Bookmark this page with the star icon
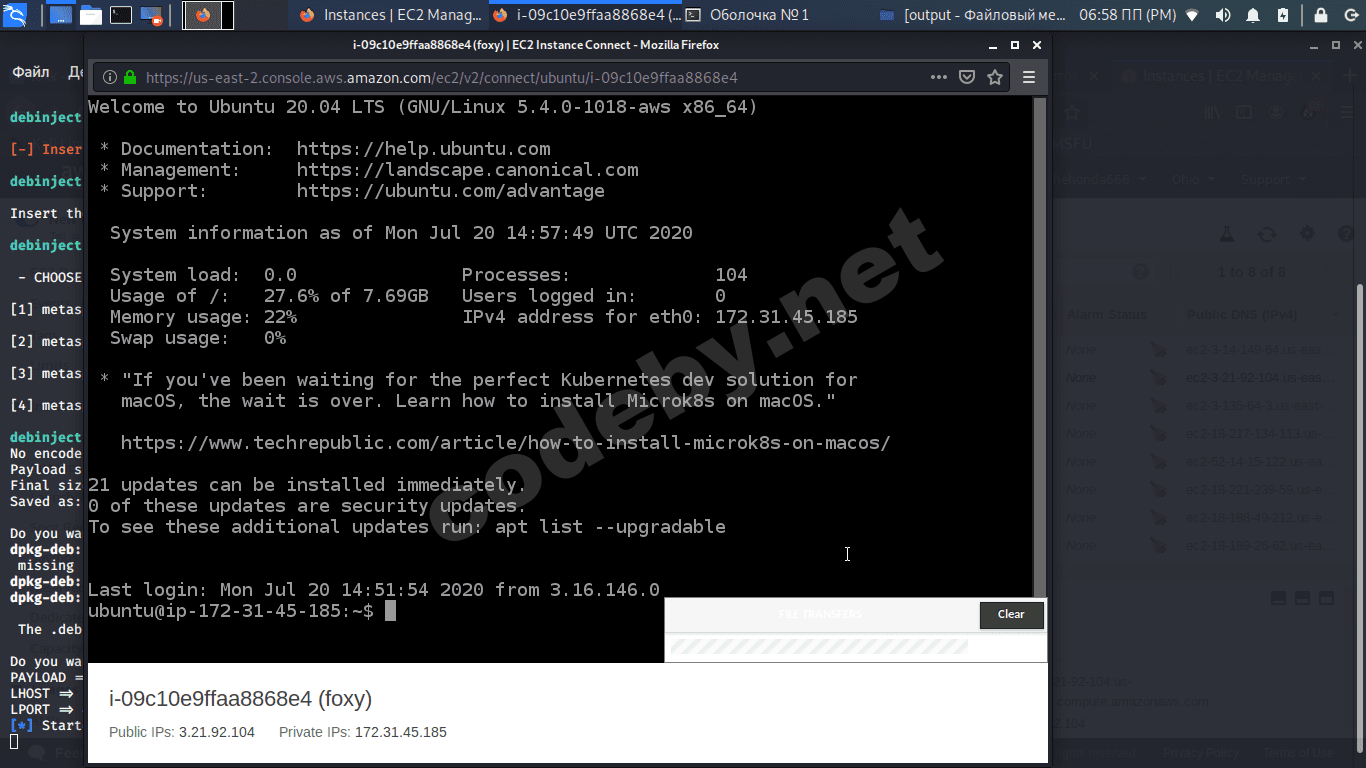This screenshot has width=1366, height=768. (995, 77)
